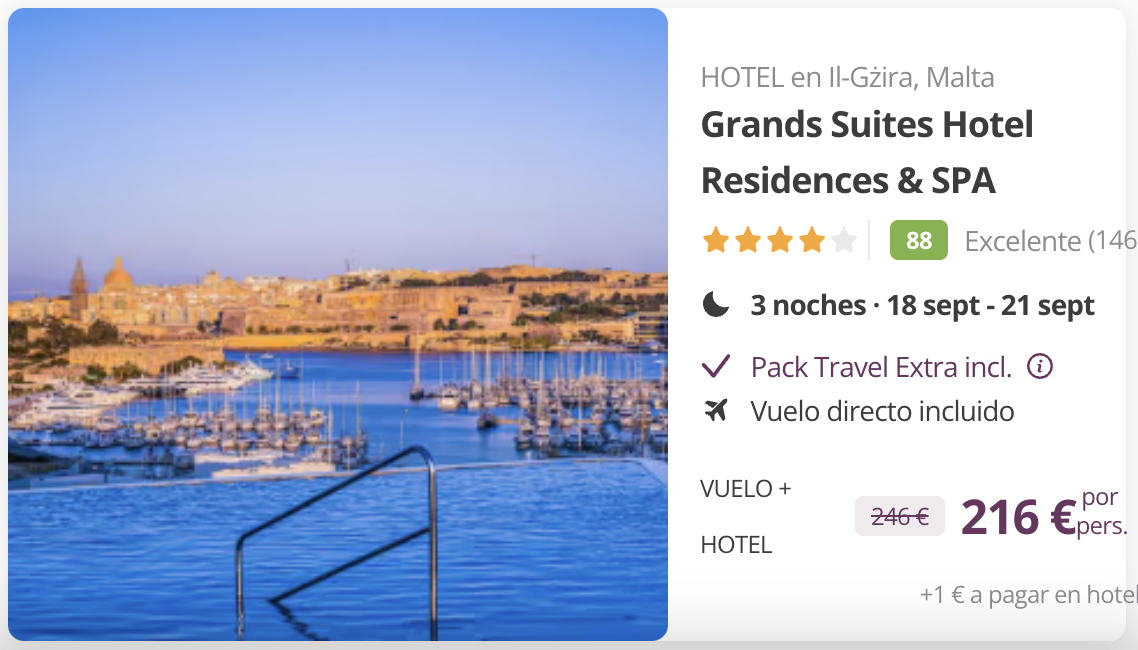Click the Pack Travel Extra incl. label
1138x650 pixels.
tap(881, 367)
